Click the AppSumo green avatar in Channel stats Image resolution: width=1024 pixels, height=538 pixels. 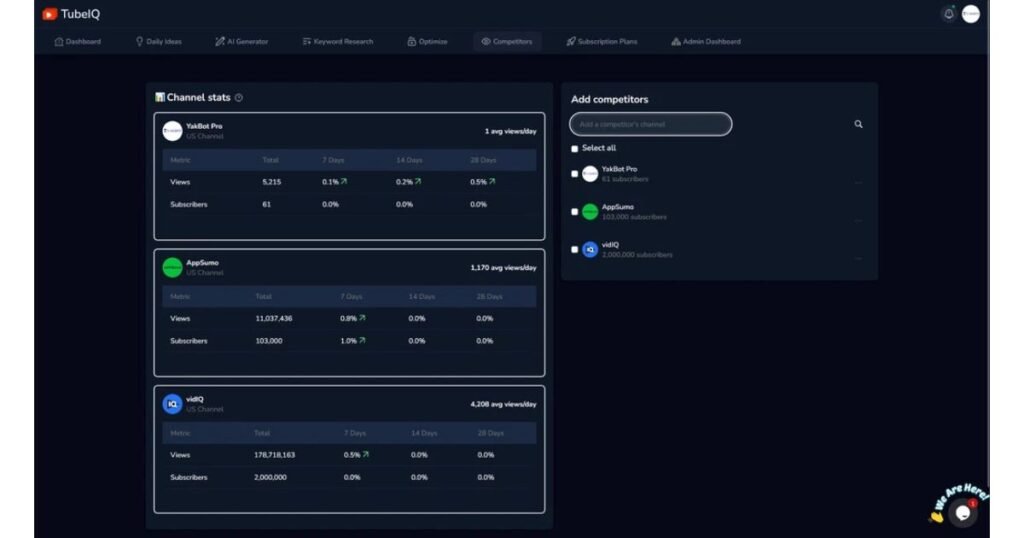(172, 268)
